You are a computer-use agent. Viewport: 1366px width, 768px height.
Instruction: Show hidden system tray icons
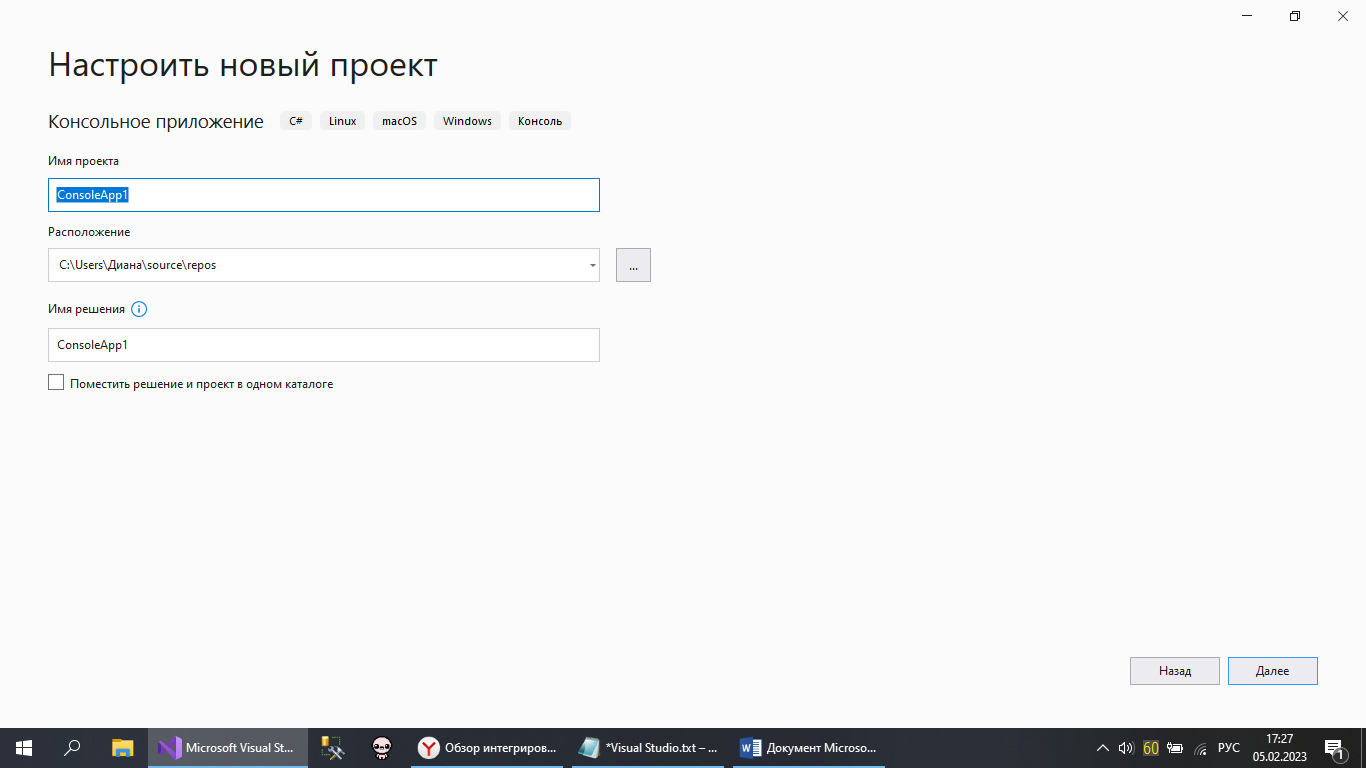[1103, 747]
